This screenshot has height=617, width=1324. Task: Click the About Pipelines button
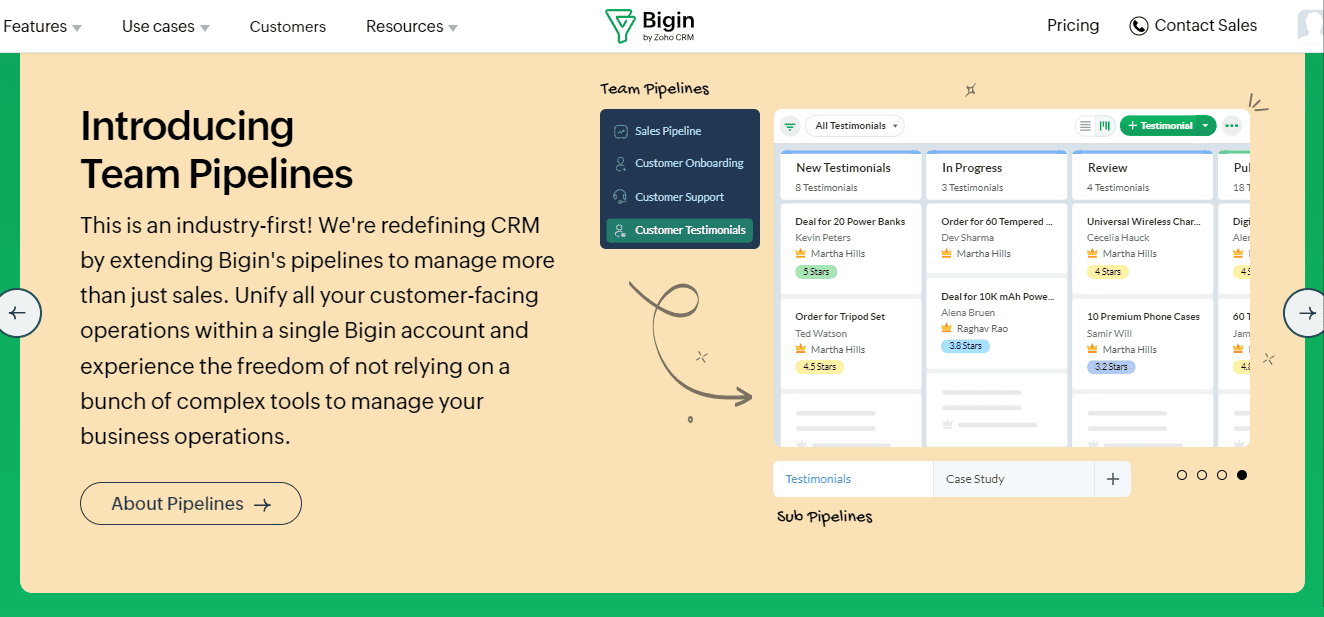point(191,504)
